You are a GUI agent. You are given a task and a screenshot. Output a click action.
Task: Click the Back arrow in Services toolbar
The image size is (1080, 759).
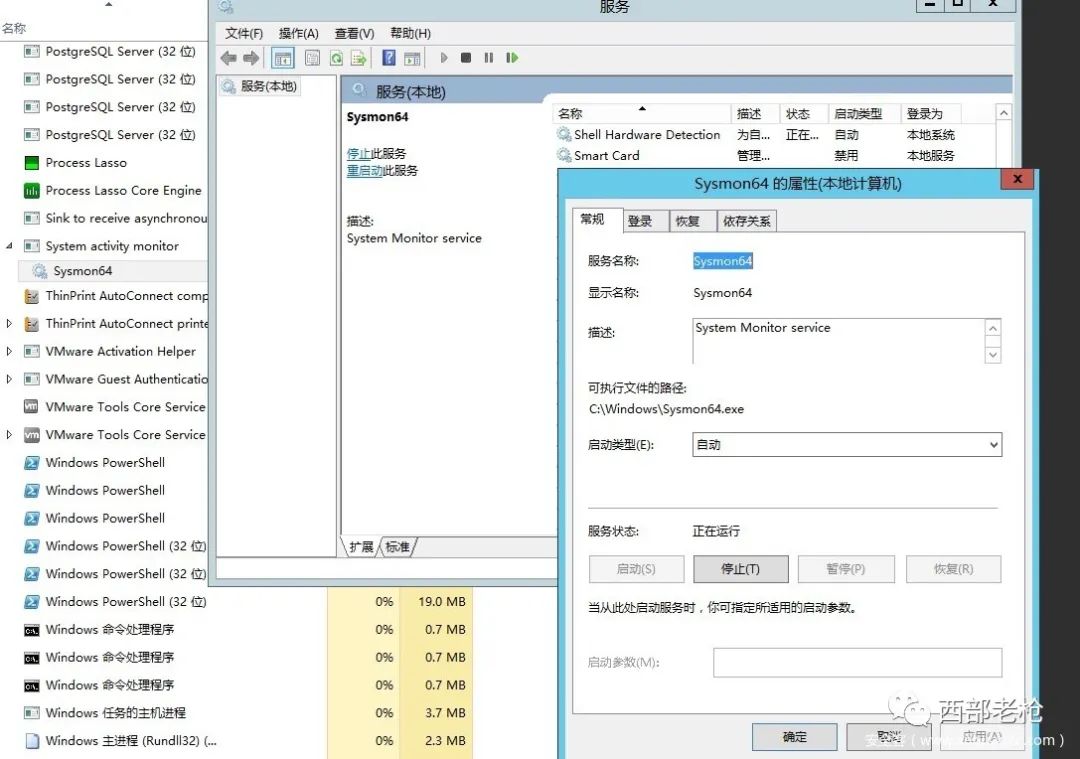(x=229, y=58)
